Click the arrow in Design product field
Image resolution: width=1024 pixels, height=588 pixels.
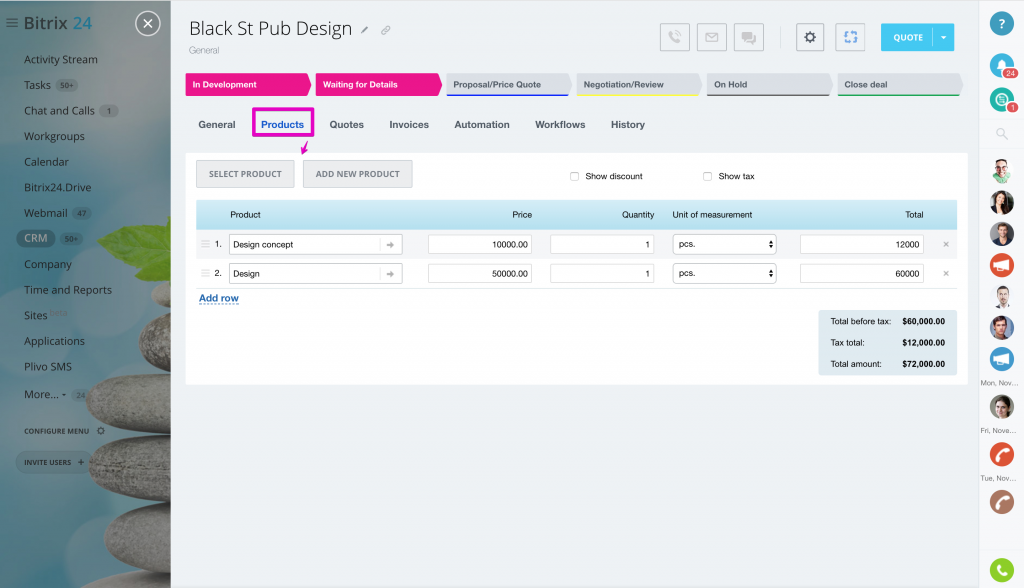click(391, 274)
